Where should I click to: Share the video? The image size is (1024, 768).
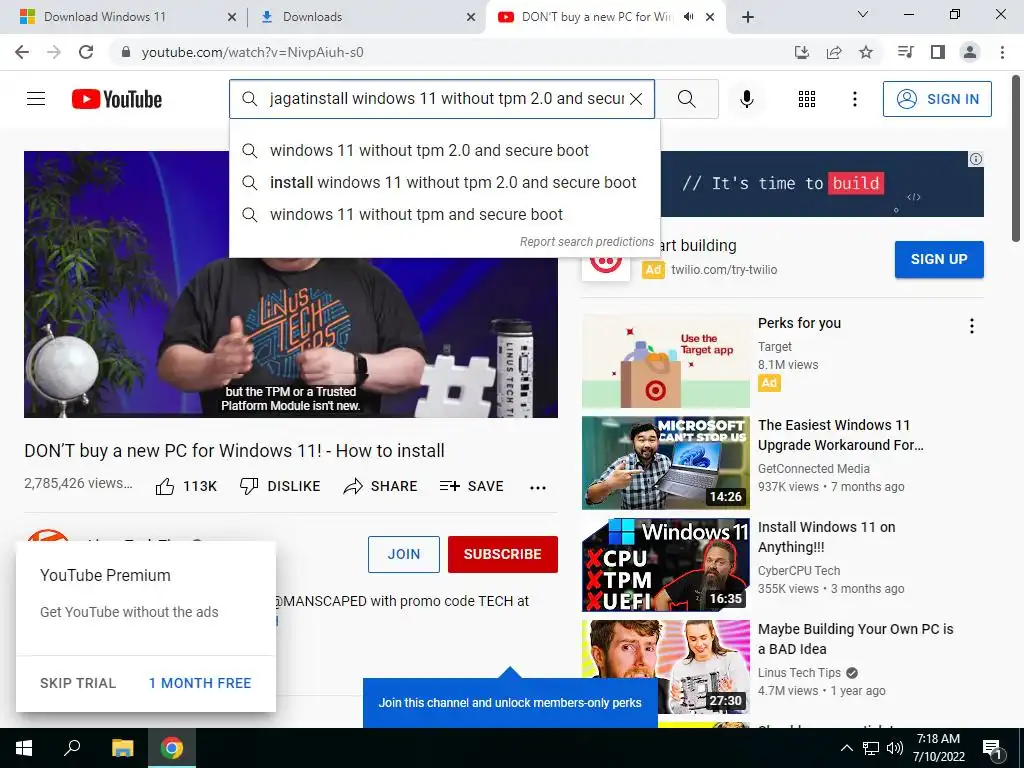(380, 487)
